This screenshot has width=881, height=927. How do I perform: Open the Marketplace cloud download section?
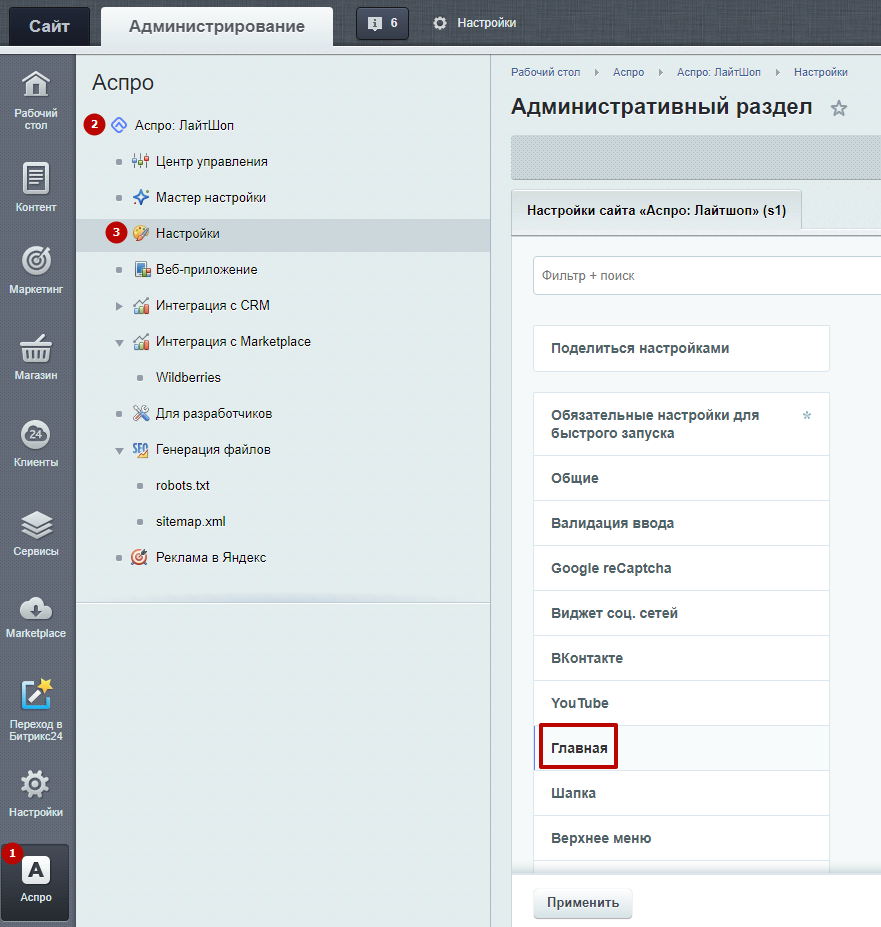coord(36,617)
